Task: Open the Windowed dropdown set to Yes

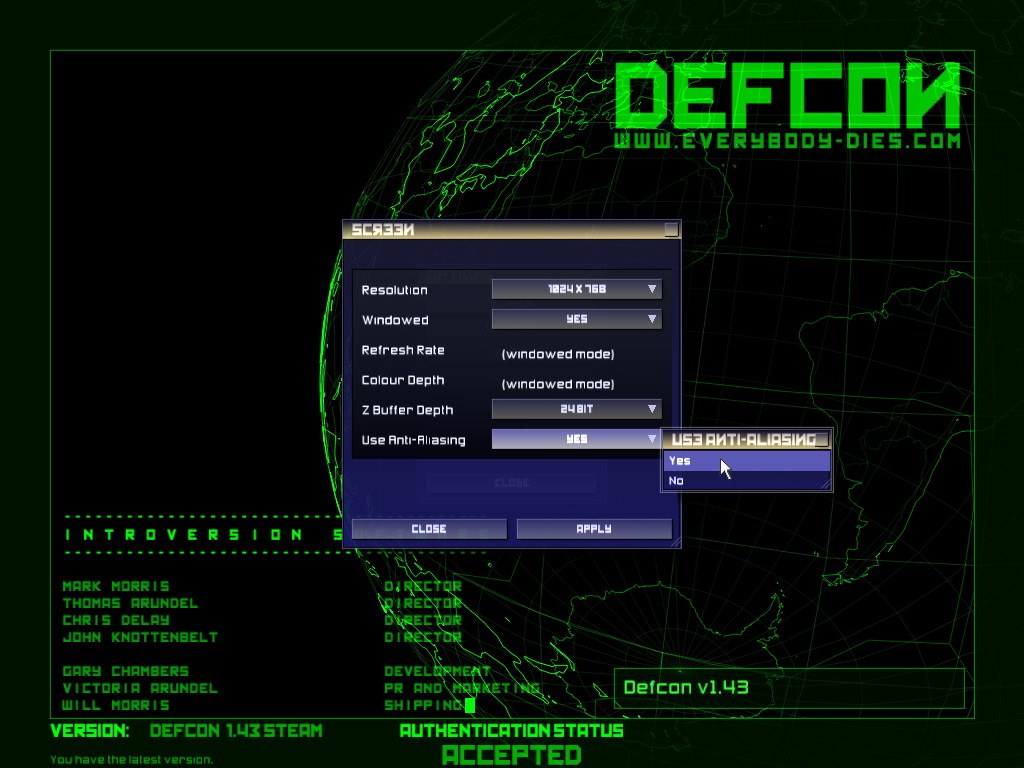Action: 577,319
